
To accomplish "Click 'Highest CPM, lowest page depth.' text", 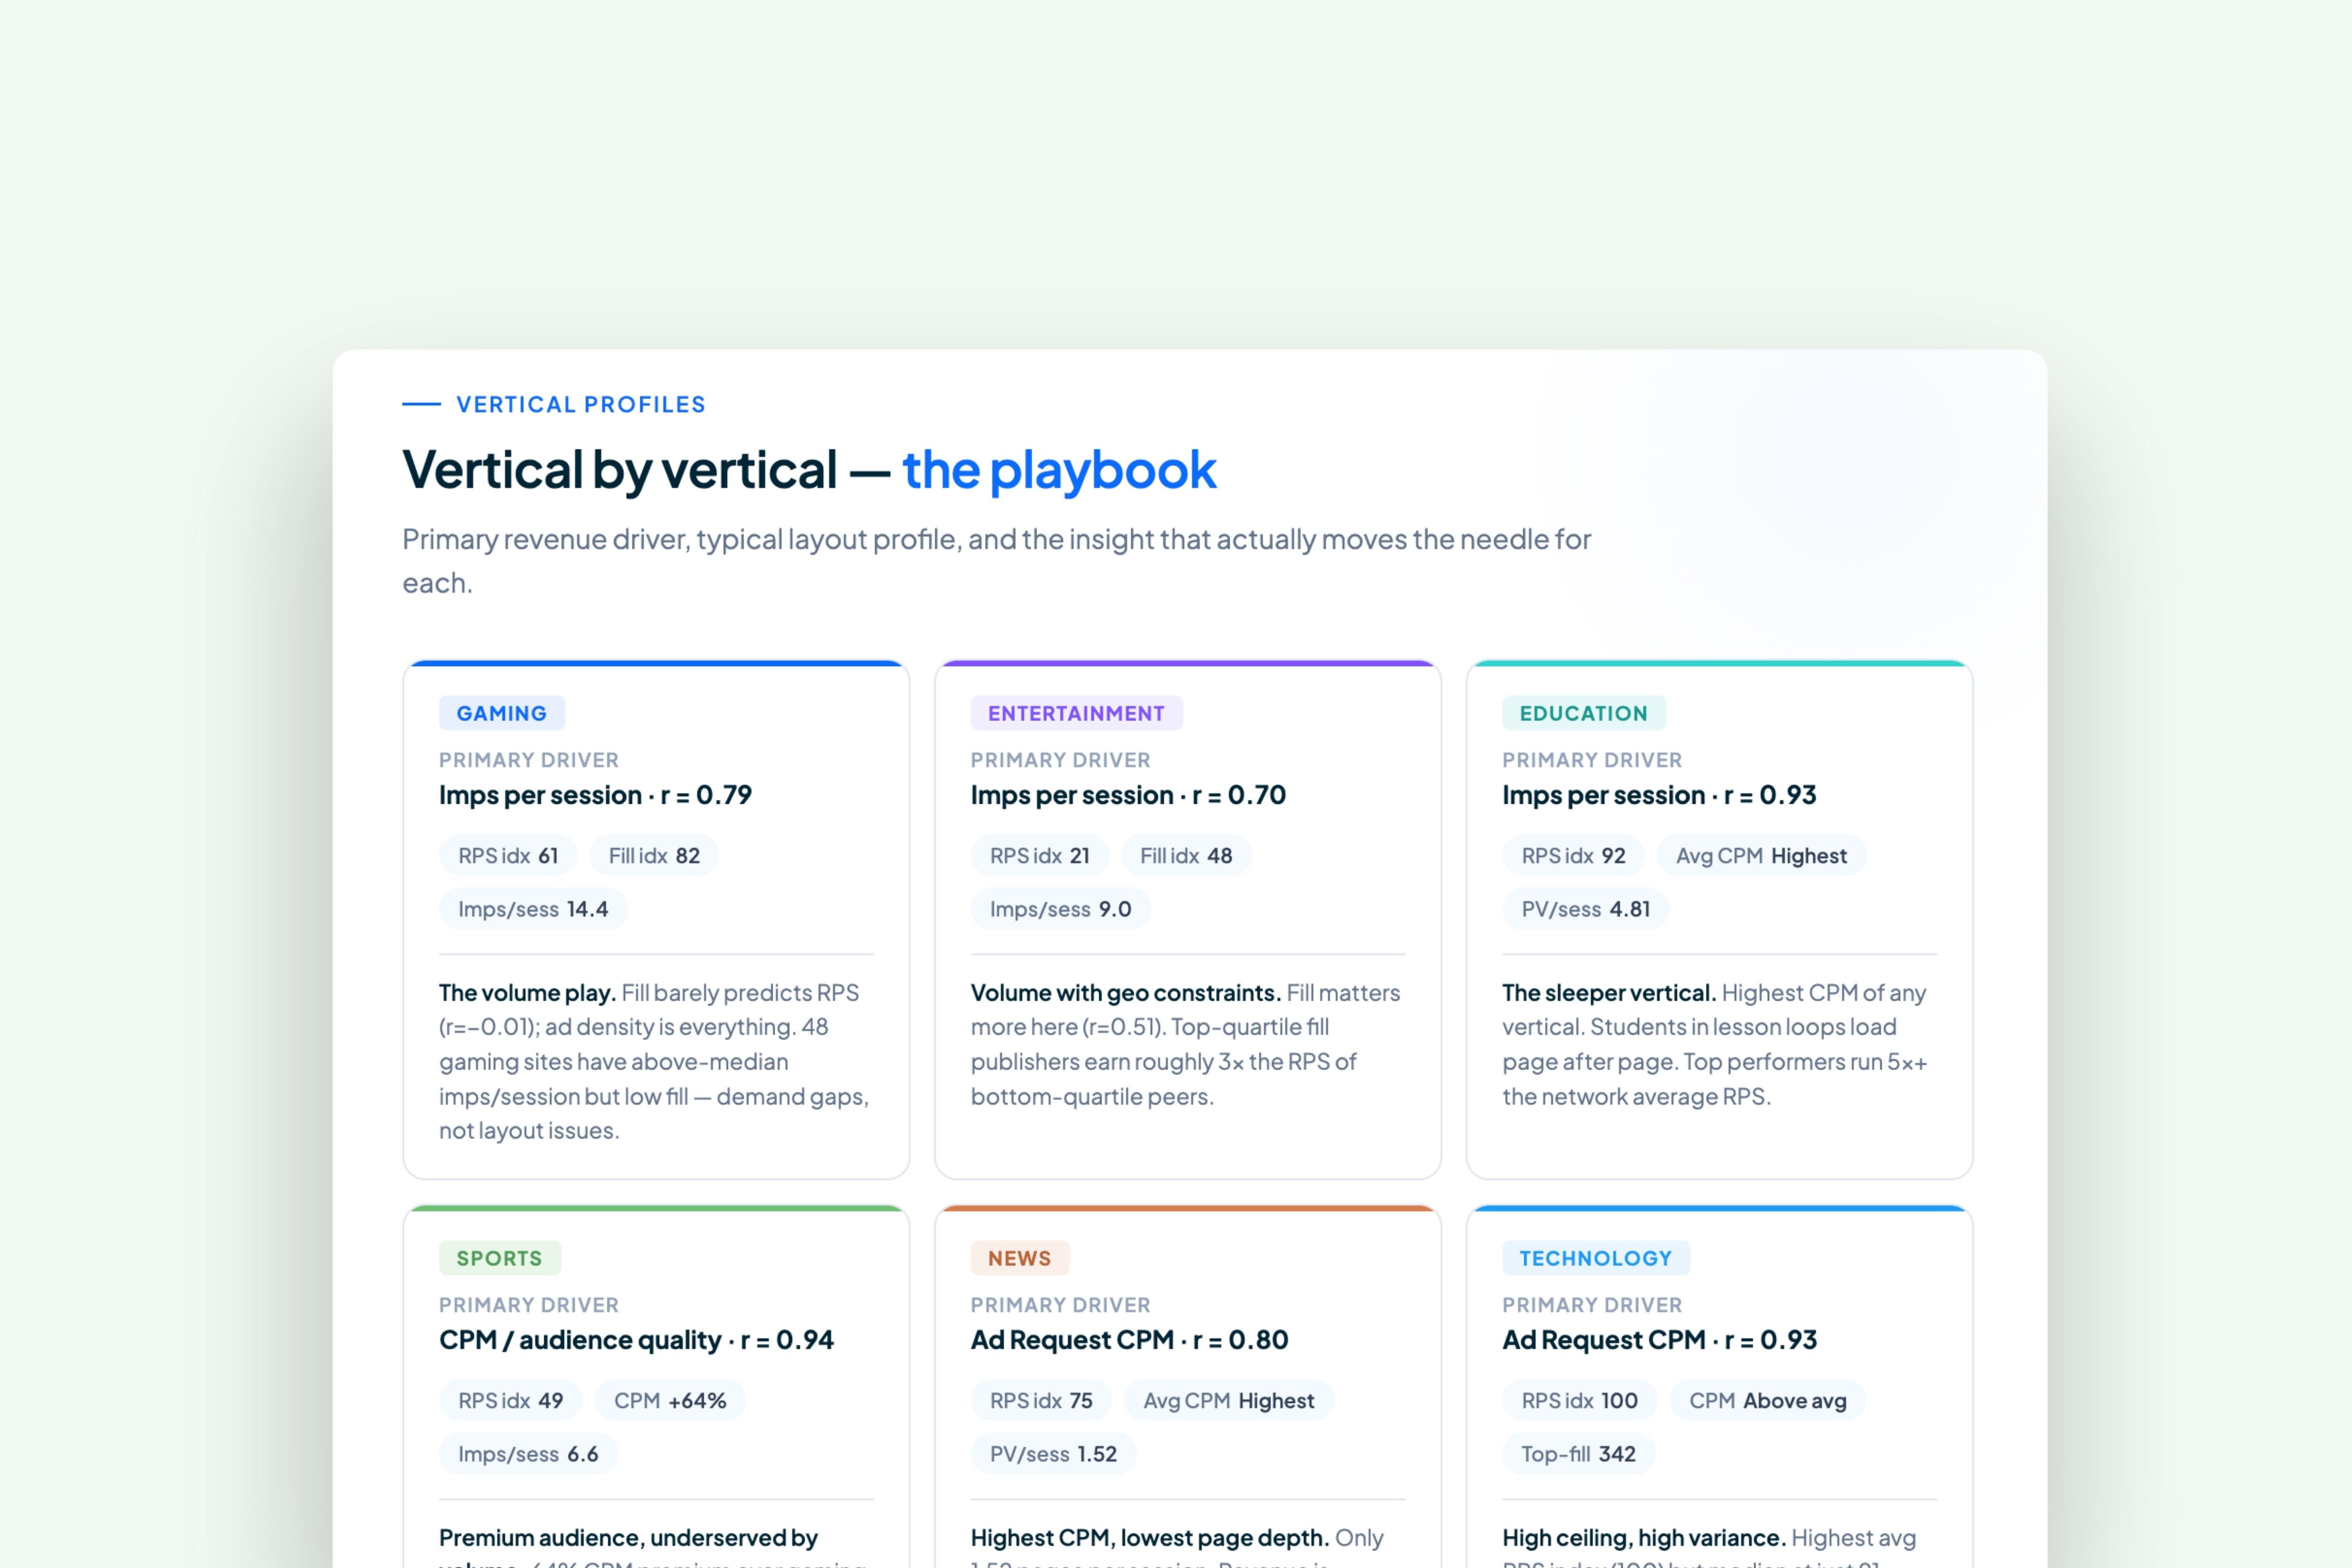I will click(1150, 1538).
